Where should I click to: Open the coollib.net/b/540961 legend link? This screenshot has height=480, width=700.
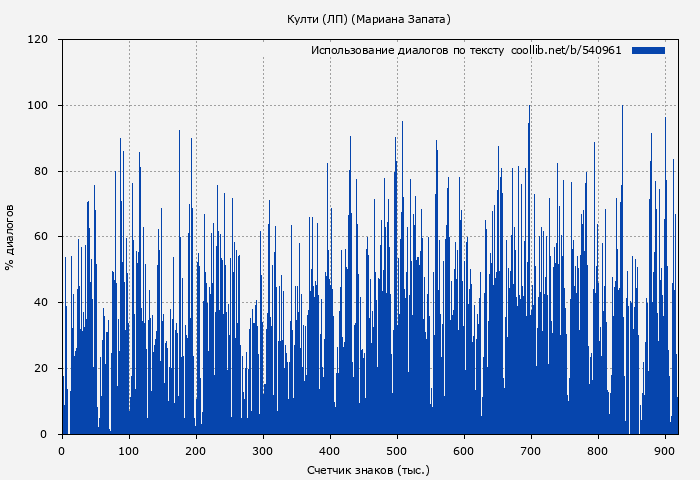[566, 50]
